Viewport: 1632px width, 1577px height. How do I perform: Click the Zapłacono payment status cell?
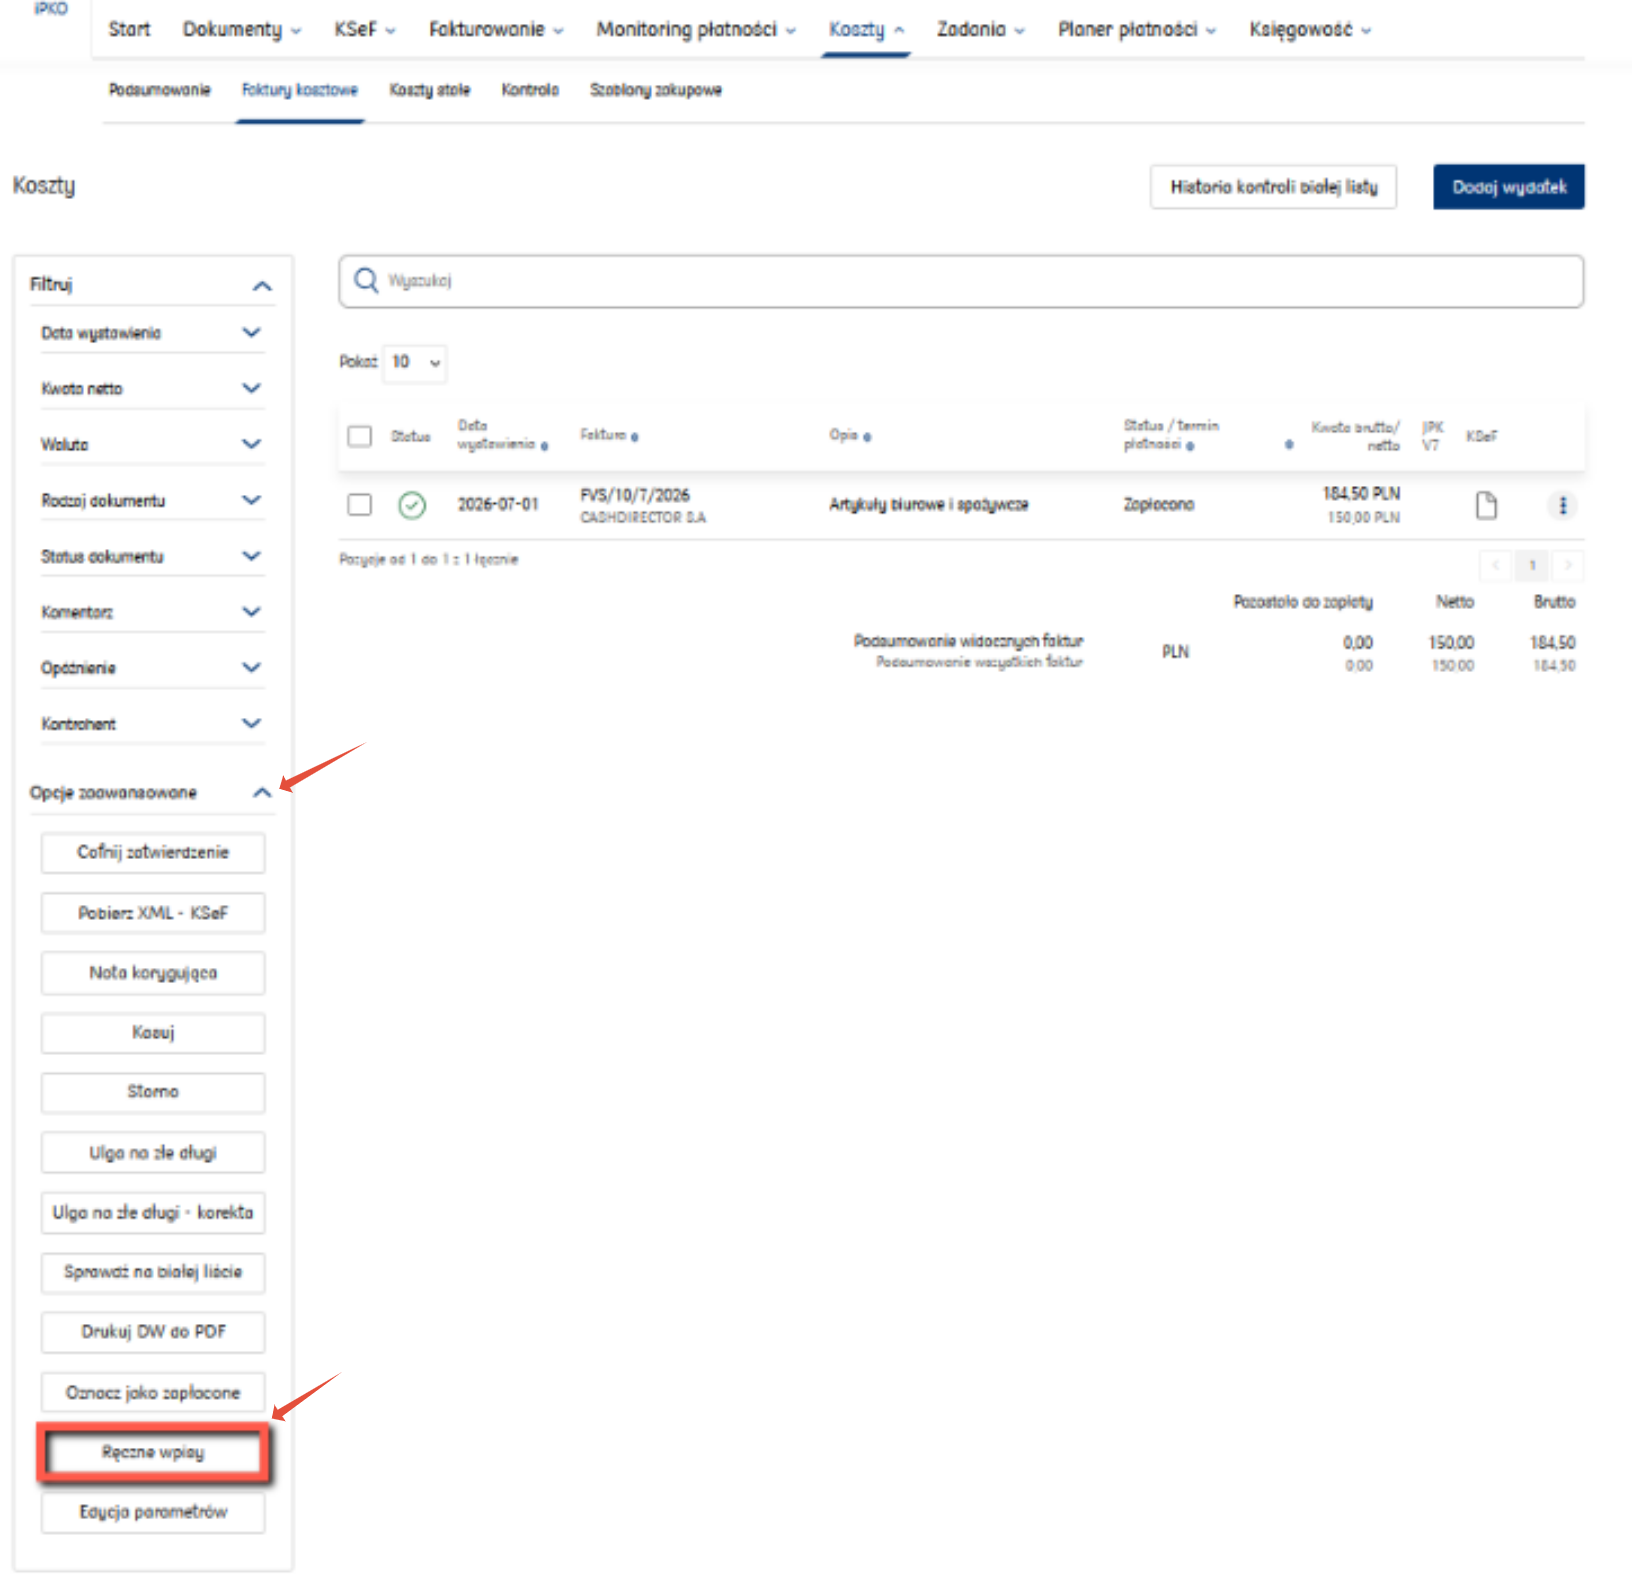1159,505
